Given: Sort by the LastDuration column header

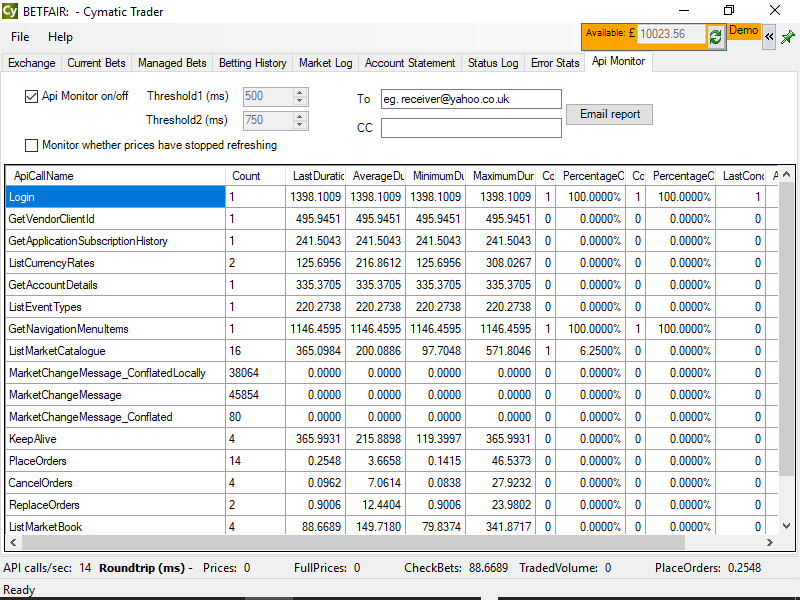Looking at the screenshot, I should pyautogui.click(x=315, y=176).
